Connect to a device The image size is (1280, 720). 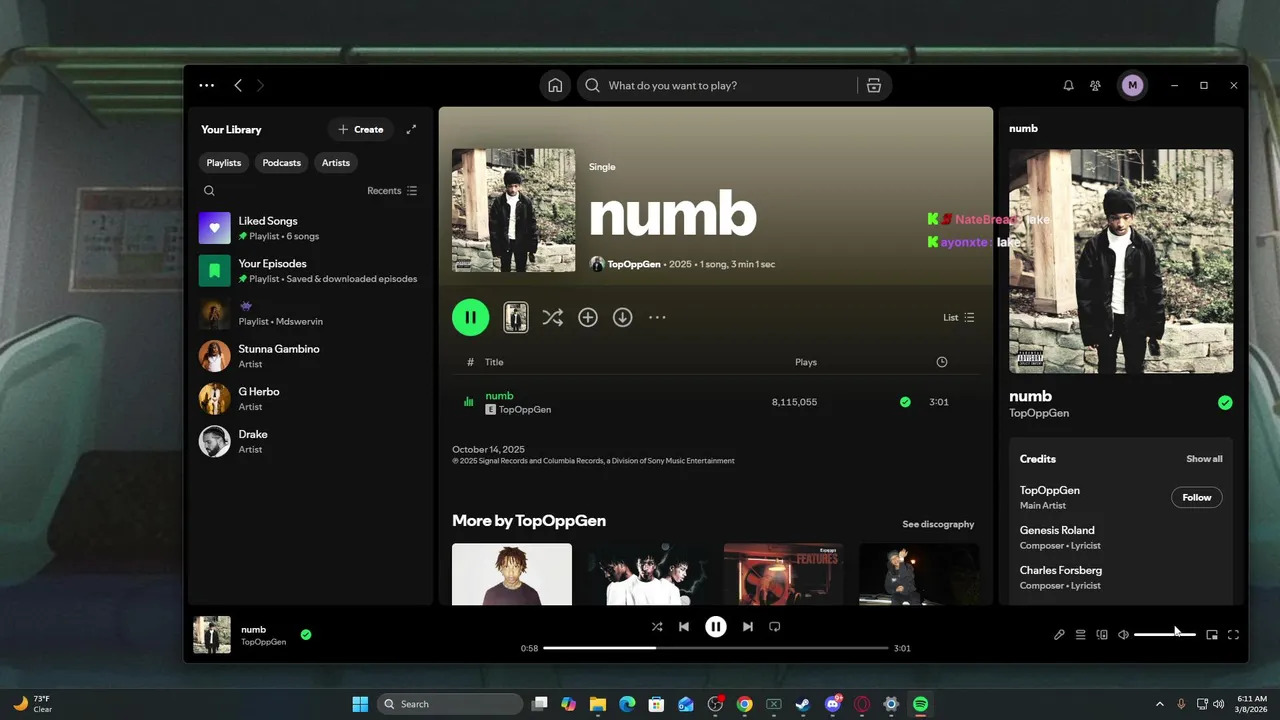coord(1102,634)
